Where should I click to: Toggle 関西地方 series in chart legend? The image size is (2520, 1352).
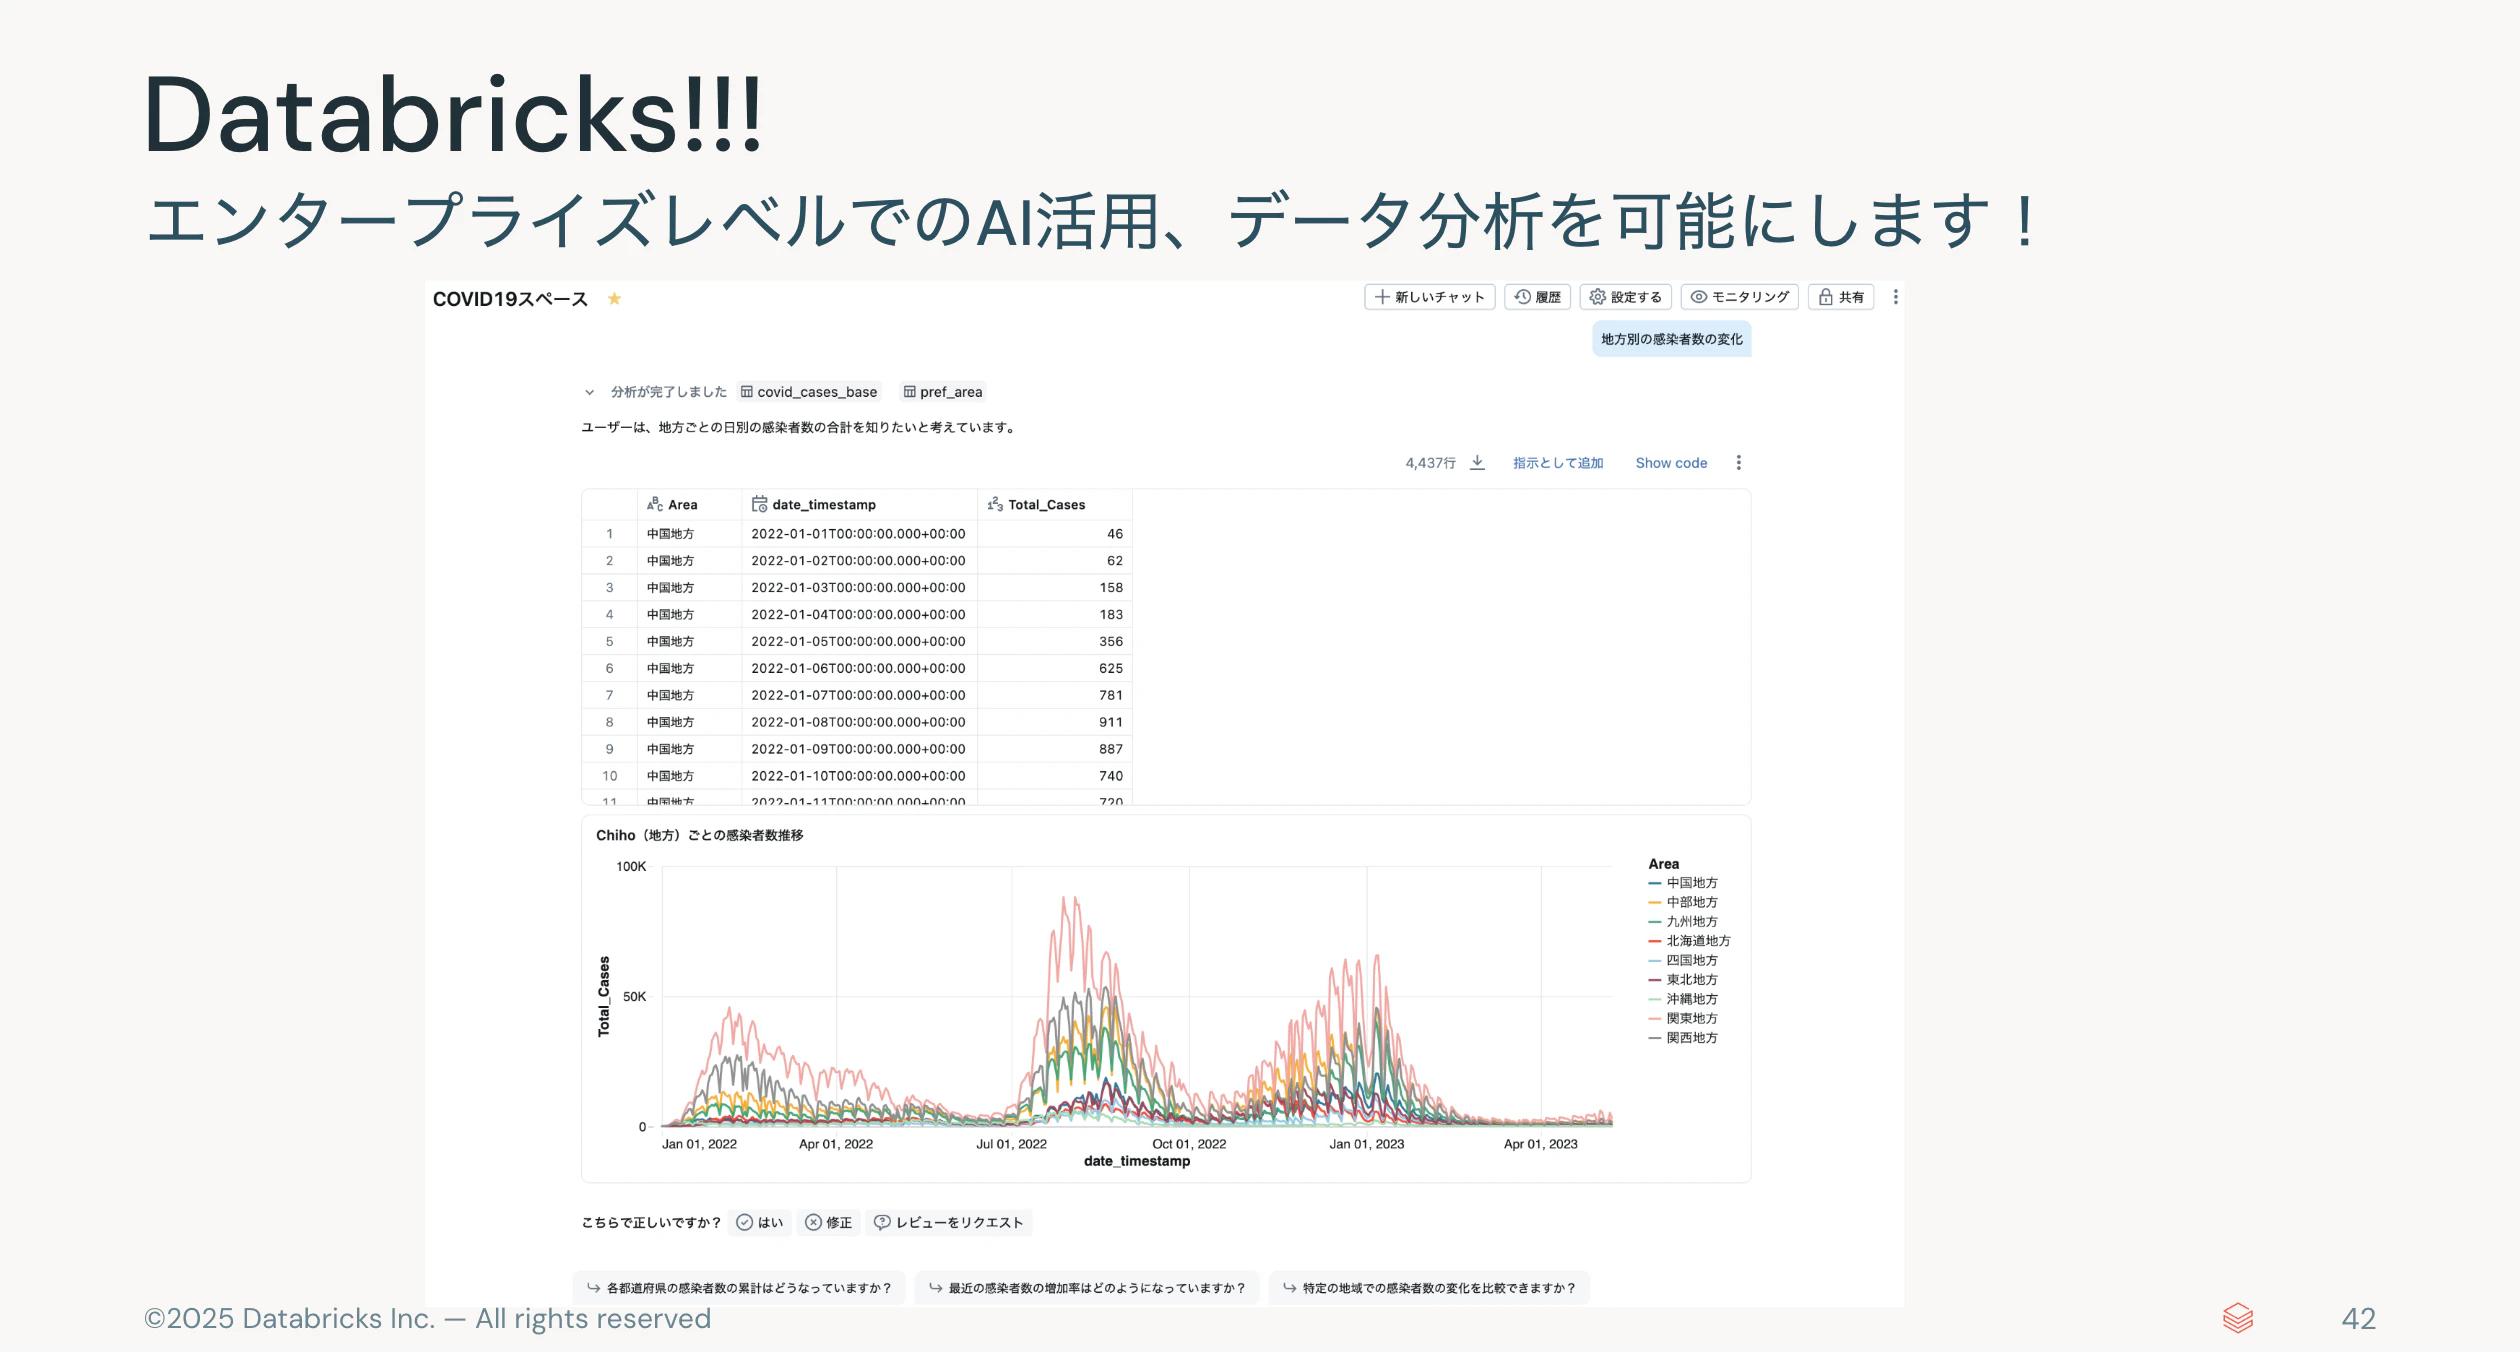(x=1683, y=1038)
